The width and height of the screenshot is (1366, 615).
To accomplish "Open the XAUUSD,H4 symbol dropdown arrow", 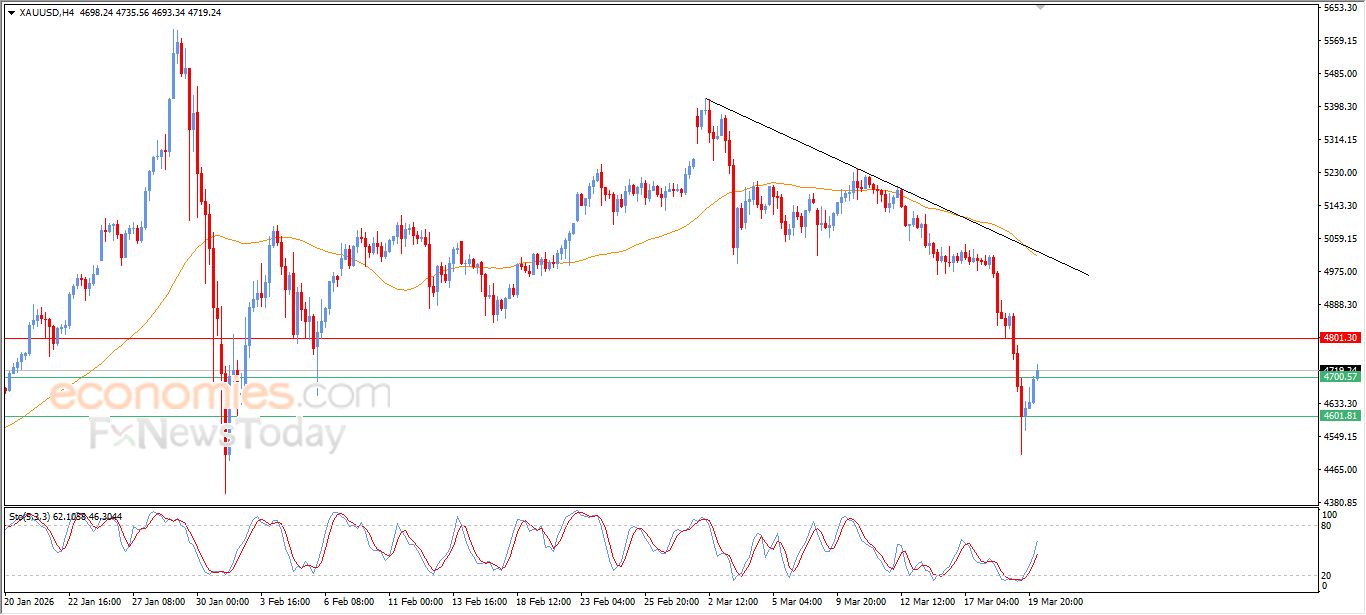I will (11, 13).
